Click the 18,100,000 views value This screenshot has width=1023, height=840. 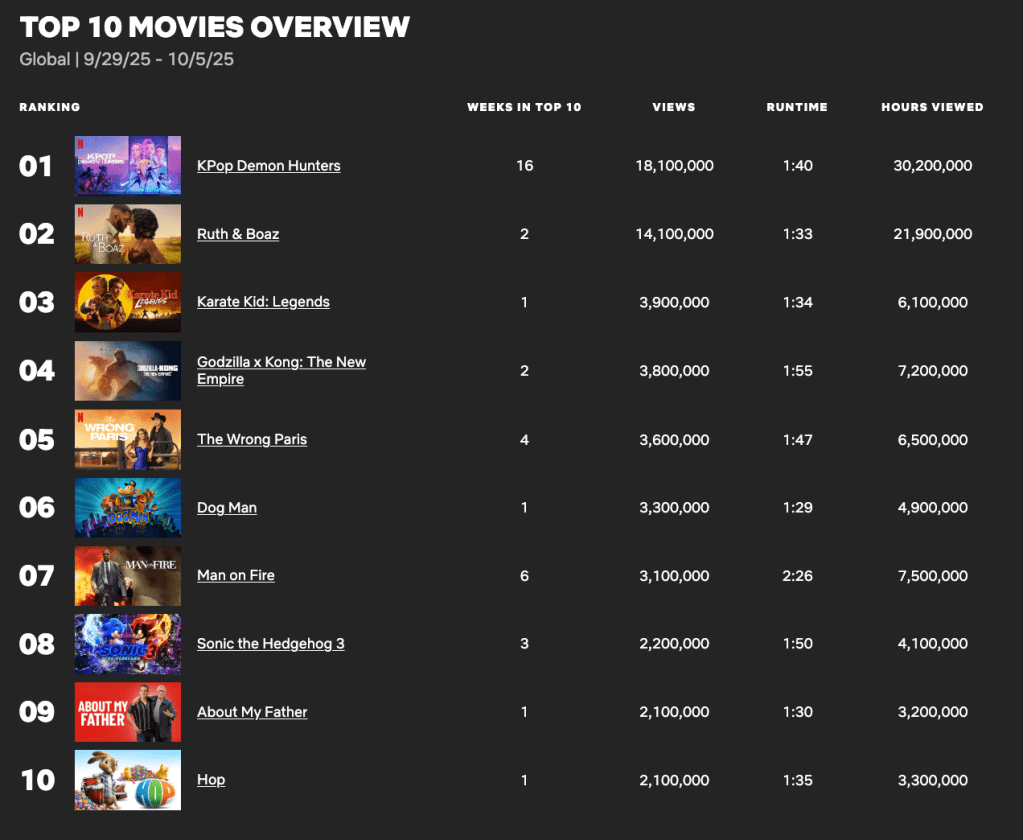(675, 166)
